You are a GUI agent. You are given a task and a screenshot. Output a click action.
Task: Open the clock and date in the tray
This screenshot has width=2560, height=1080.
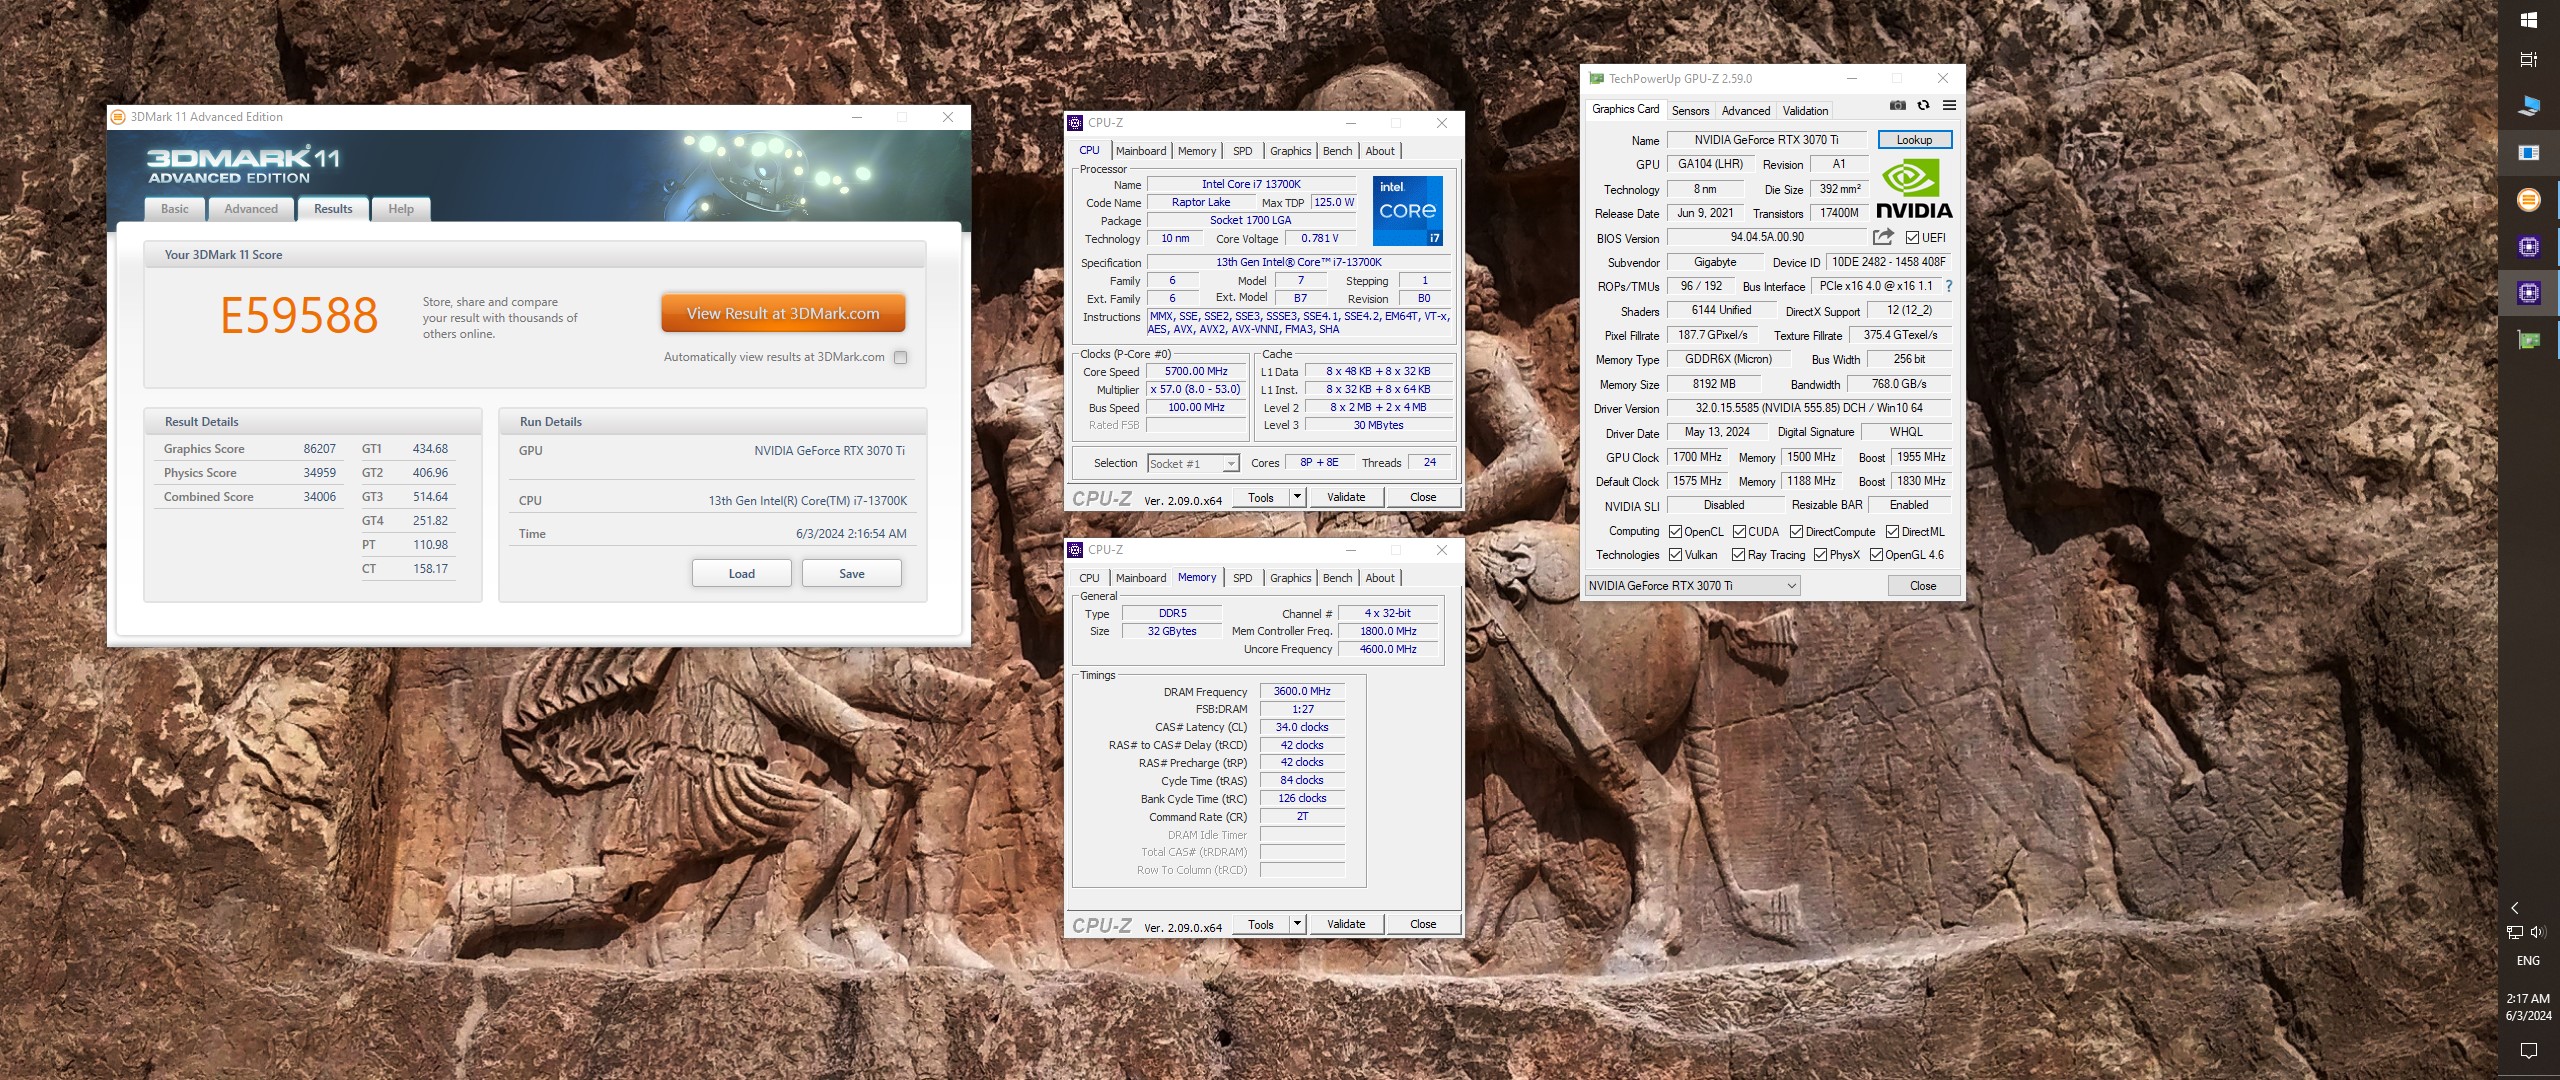click(2528, 1007)
